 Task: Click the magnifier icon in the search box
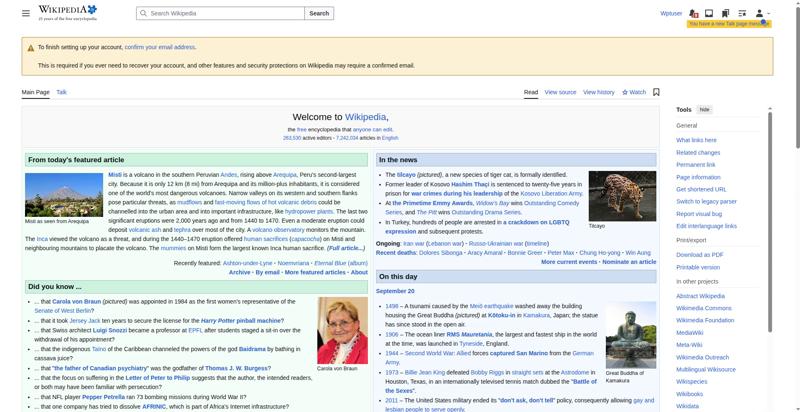point(143,13)
